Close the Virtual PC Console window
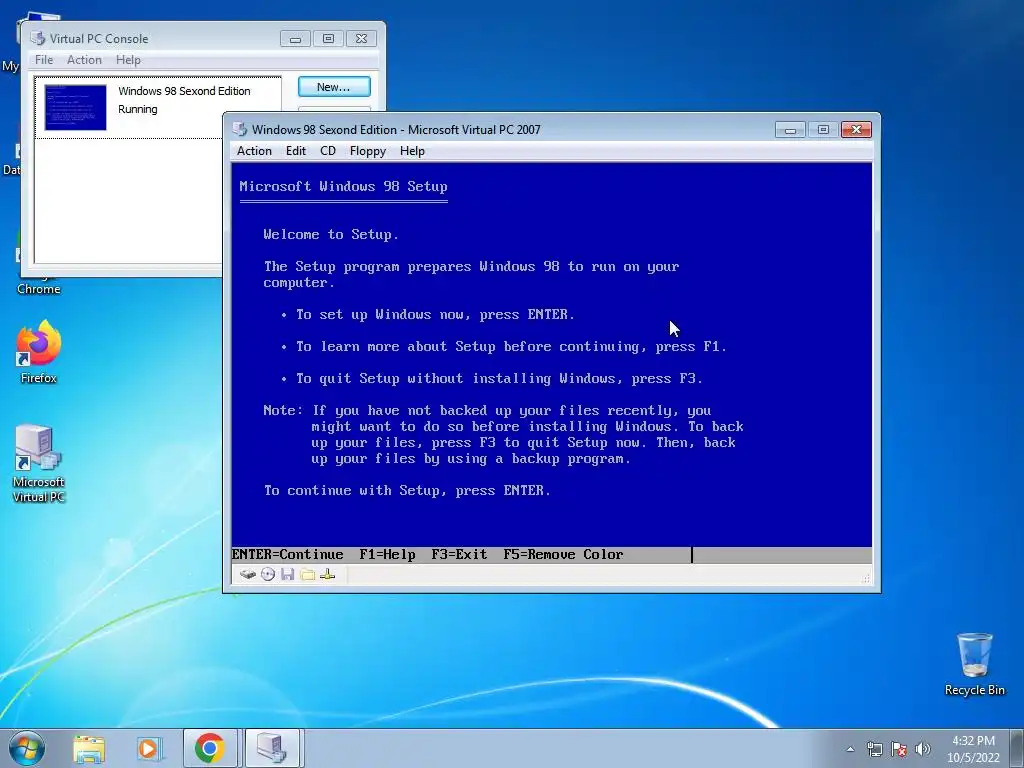The width and height of the screenshot is (1024, 768). [361, 39]
